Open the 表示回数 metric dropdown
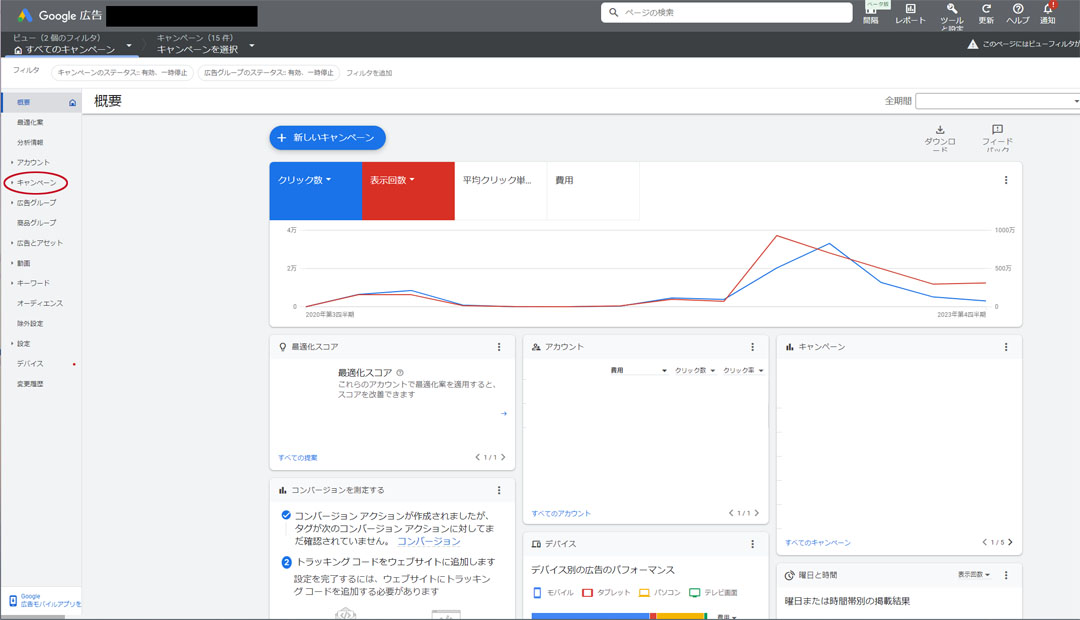Screen dimensions: 1080x620 pos(392,181)
